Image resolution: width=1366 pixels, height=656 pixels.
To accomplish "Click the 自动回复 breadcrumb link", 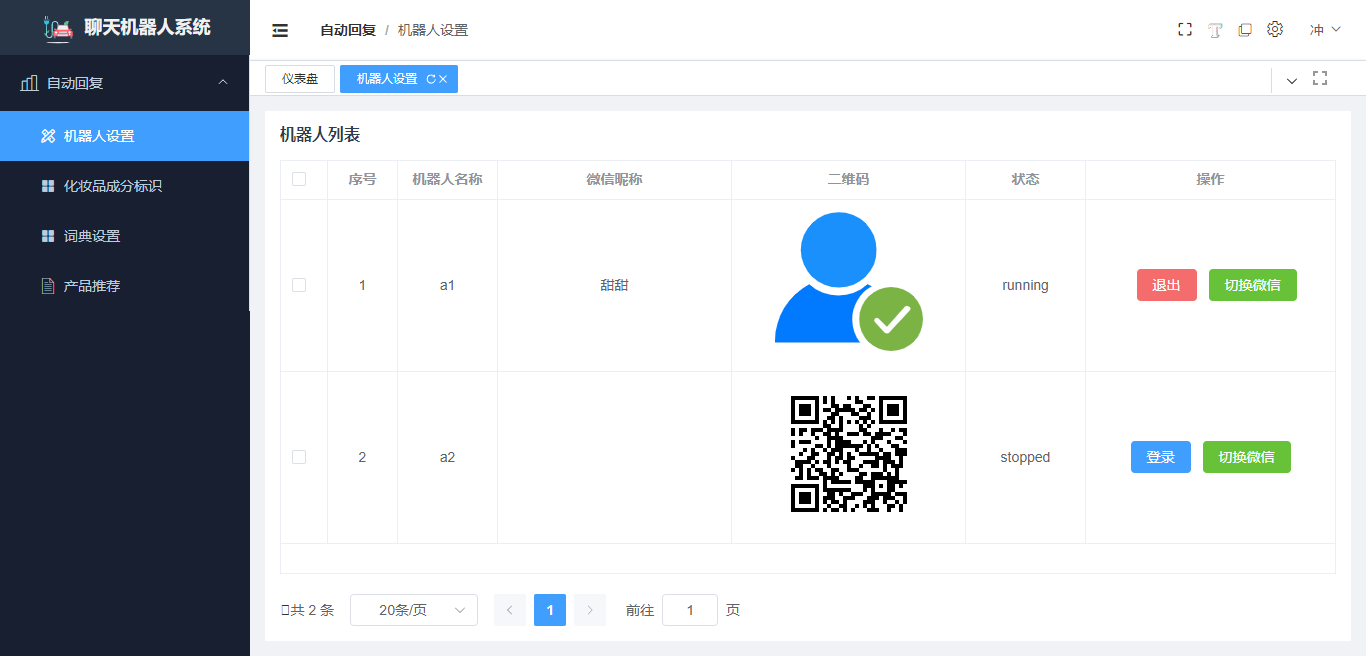I will pyautogui.click(x=348, y=30).
